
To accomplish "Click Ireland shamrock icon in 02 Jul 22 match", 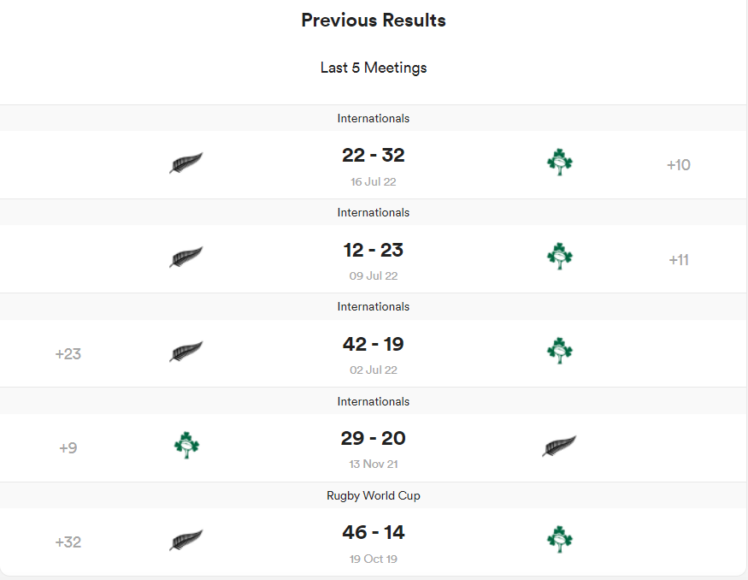I will click(x=560, y=350).
